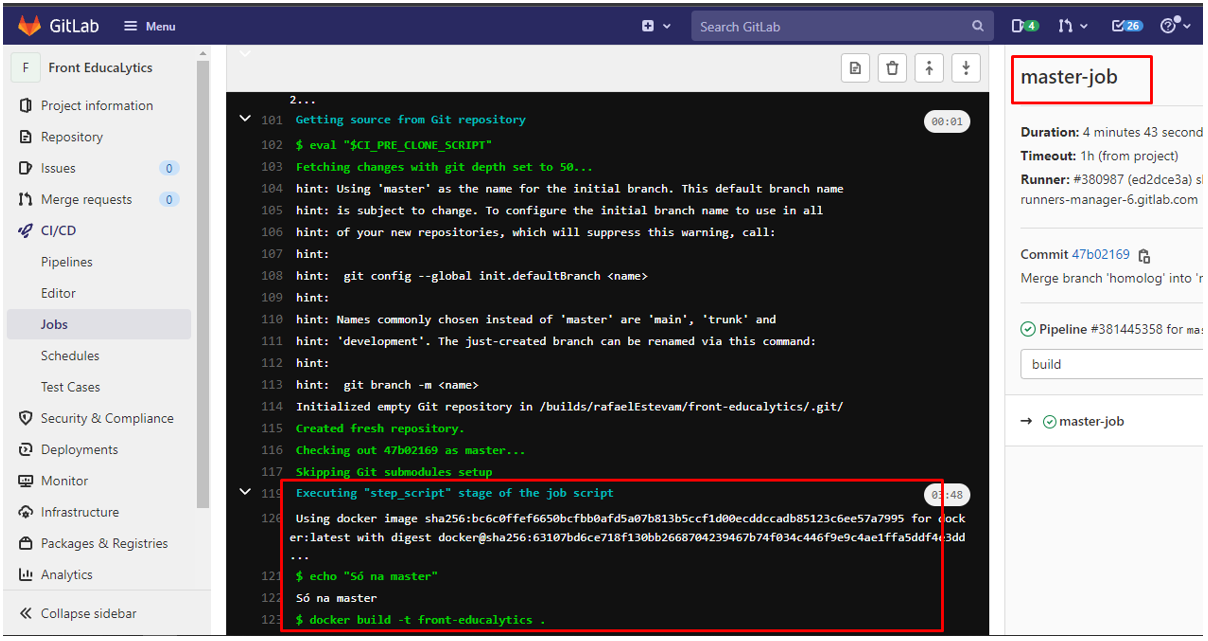Open the issues counter icon showing 4
The height and width of the screenshot is (641, 1208).
[1025, 26]
